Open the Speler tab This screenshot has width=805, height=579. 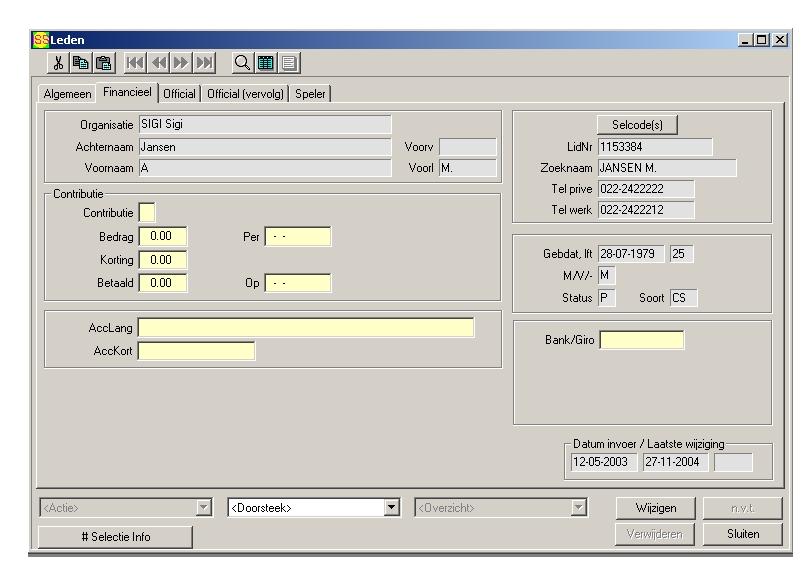312,94
